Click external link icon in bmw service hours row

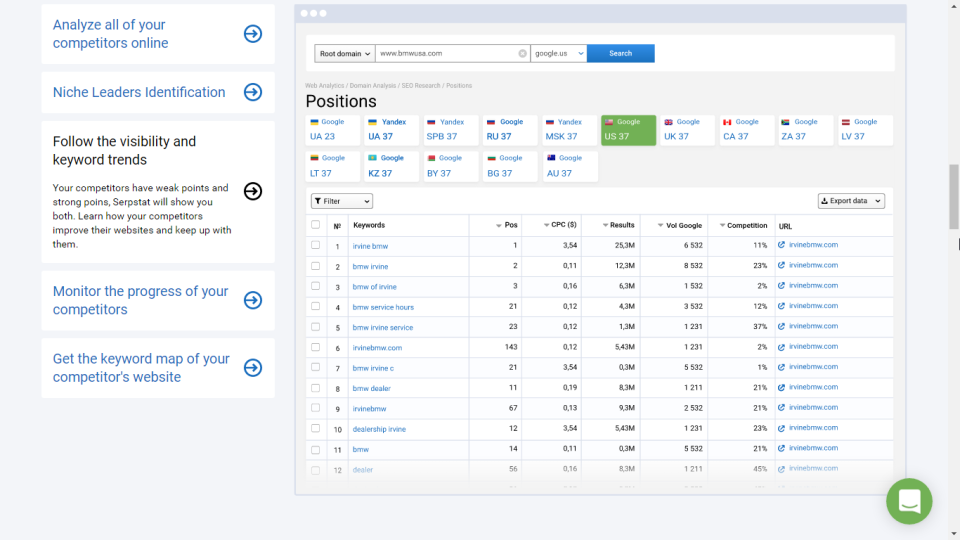pos(781,306)
